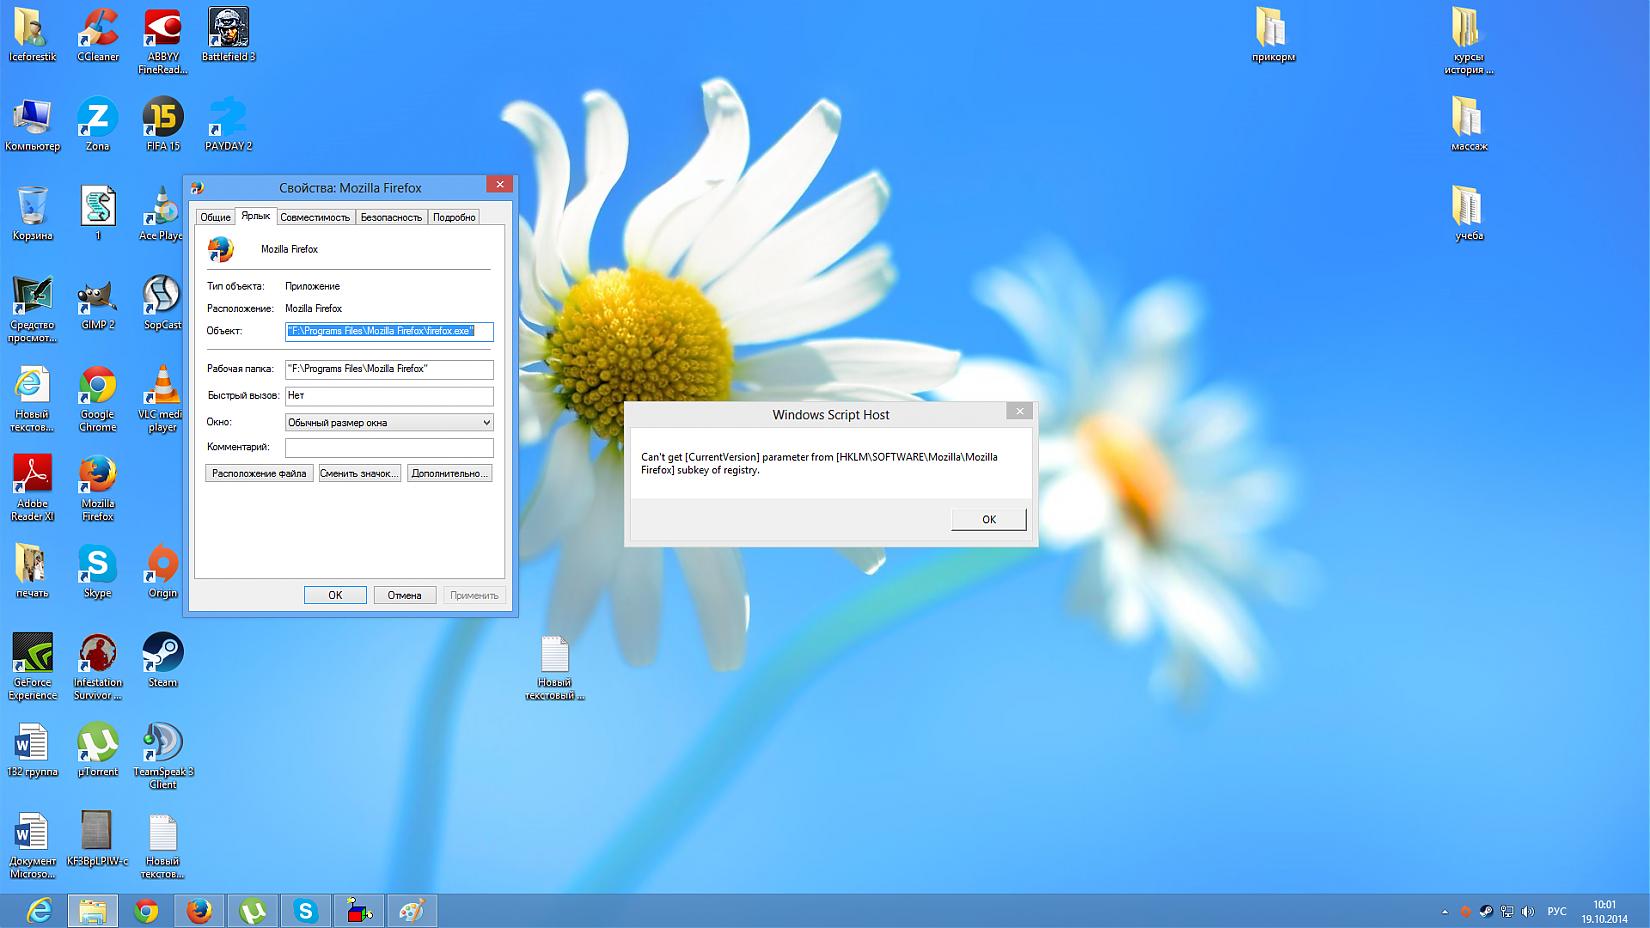
Task: Select the GeForce Experience desktop icon
Action: (33, 667)
